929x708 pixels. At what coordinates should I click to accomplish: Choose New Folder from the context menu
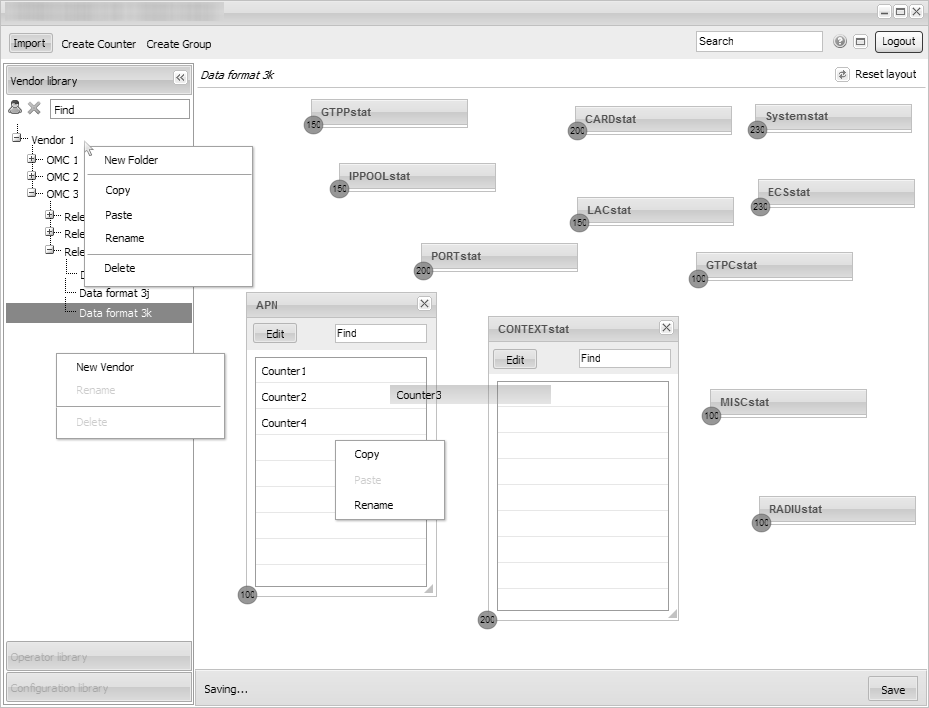point(131,160)
